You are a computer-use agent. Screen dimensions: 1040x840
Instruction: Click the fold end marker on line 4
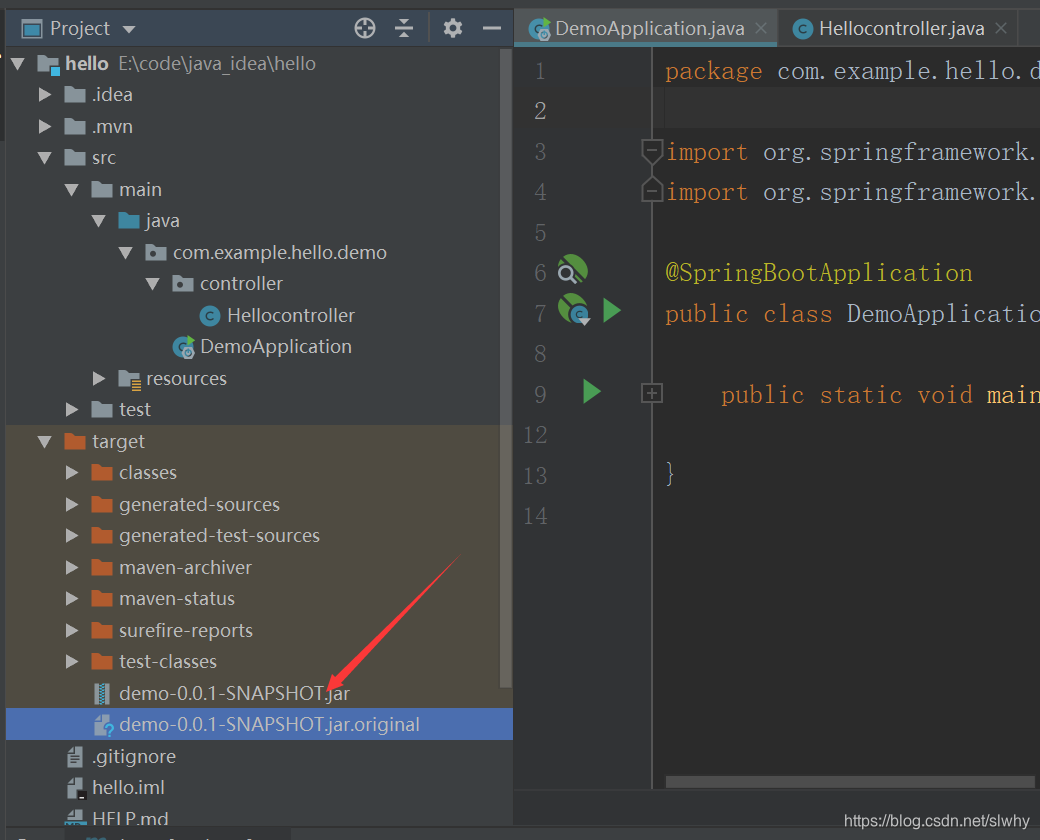coord(652,190)
